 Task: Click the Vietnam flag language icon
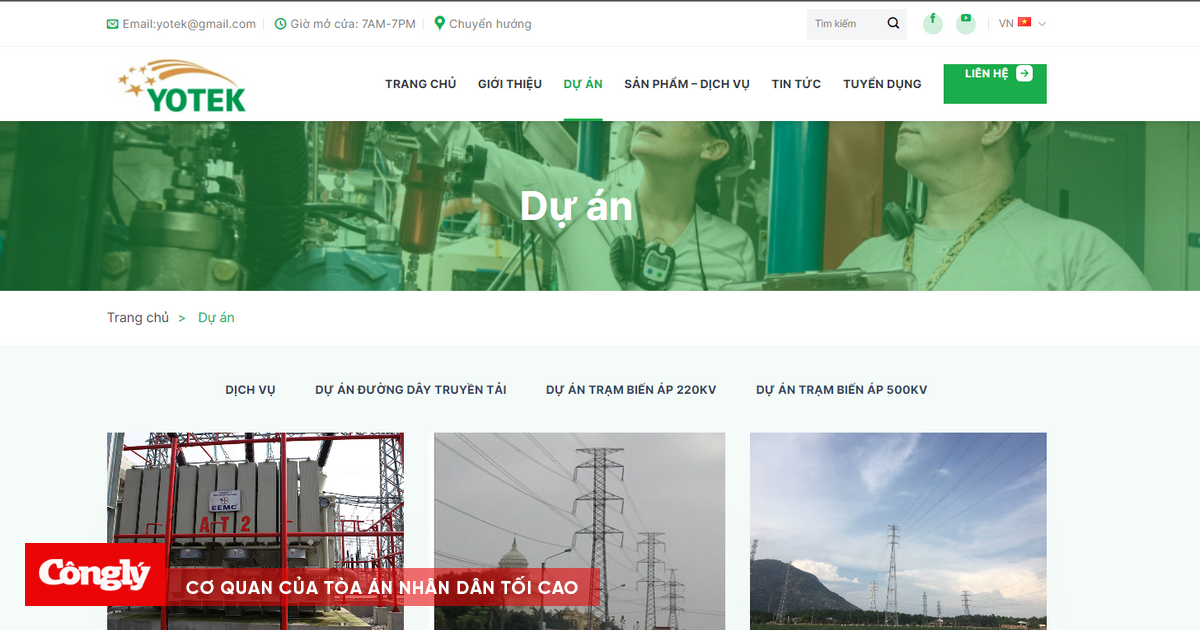pos(1023,23)
